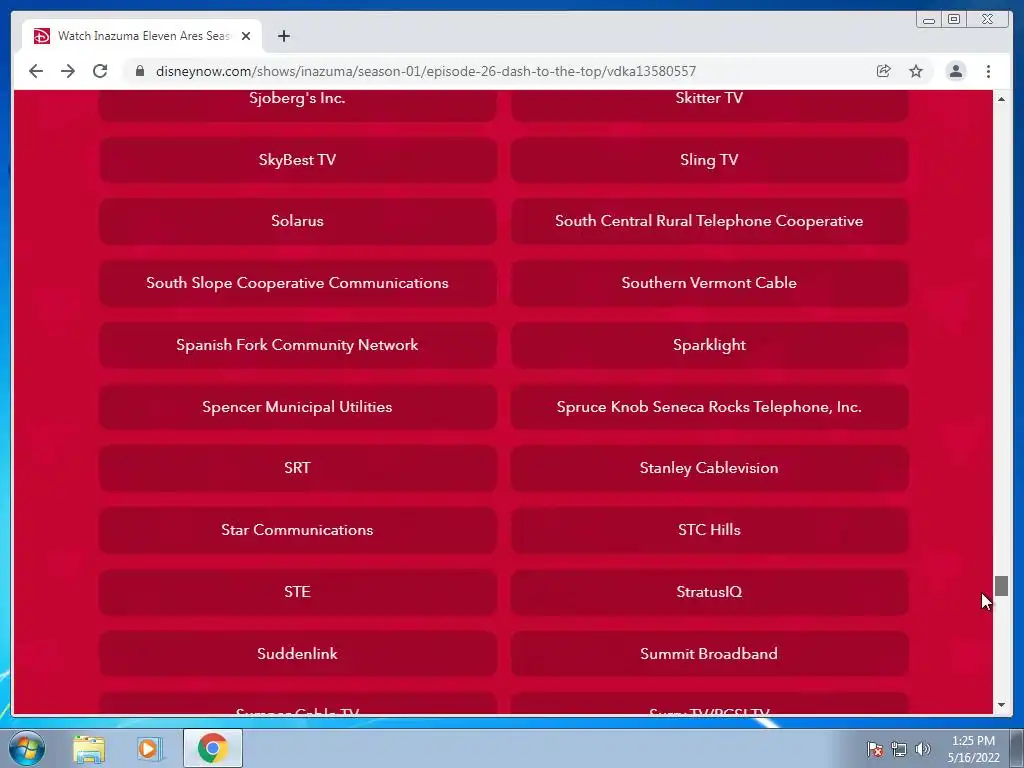1024x768 pixels.
Task: Choose Summit Broadband provider
Action: pyautogui.click(x=709, y=654)
